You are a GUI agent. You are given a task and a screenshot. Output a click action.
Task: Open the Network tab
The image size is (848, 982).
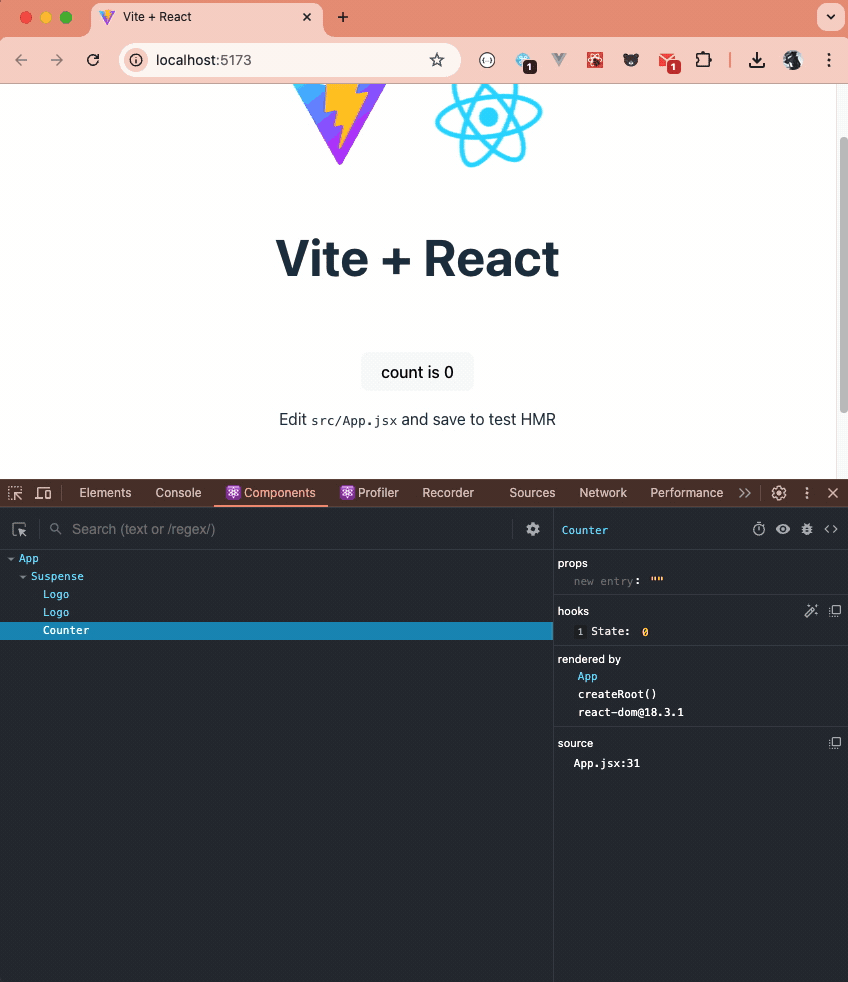click(x=603, y=493)
